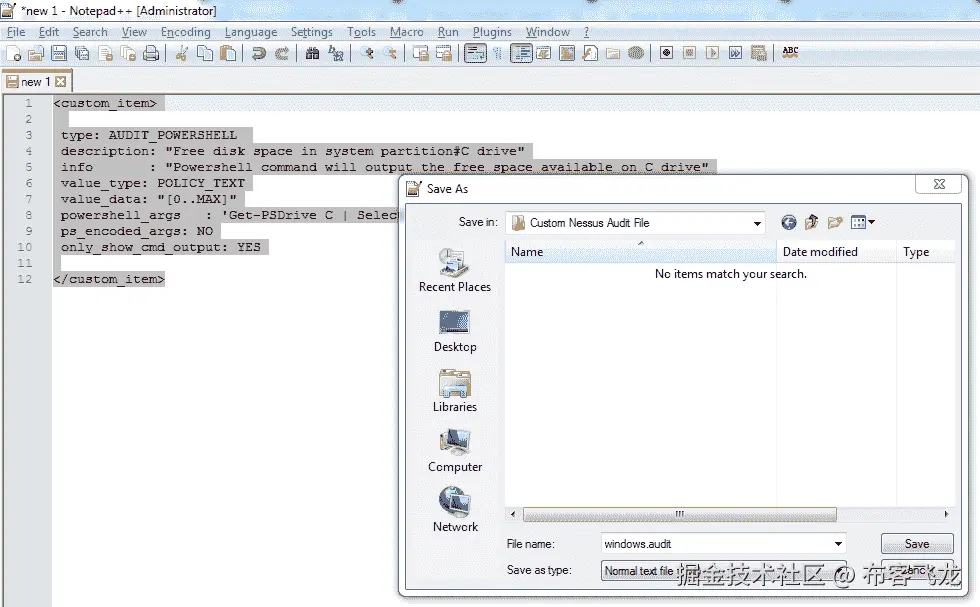
Task: Click the New file toolbar icon
Action: pyautogui.click(x=13, y=54)
